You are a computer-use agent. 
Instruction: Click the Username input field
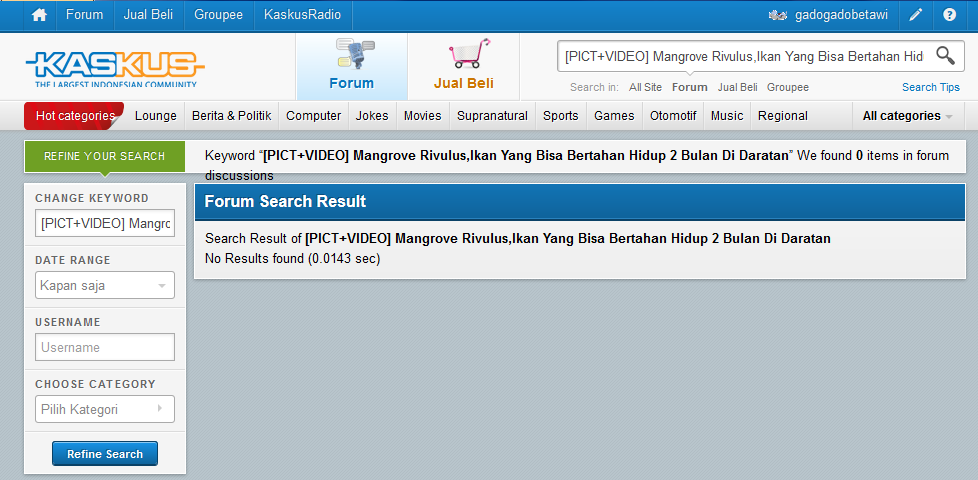105,347
